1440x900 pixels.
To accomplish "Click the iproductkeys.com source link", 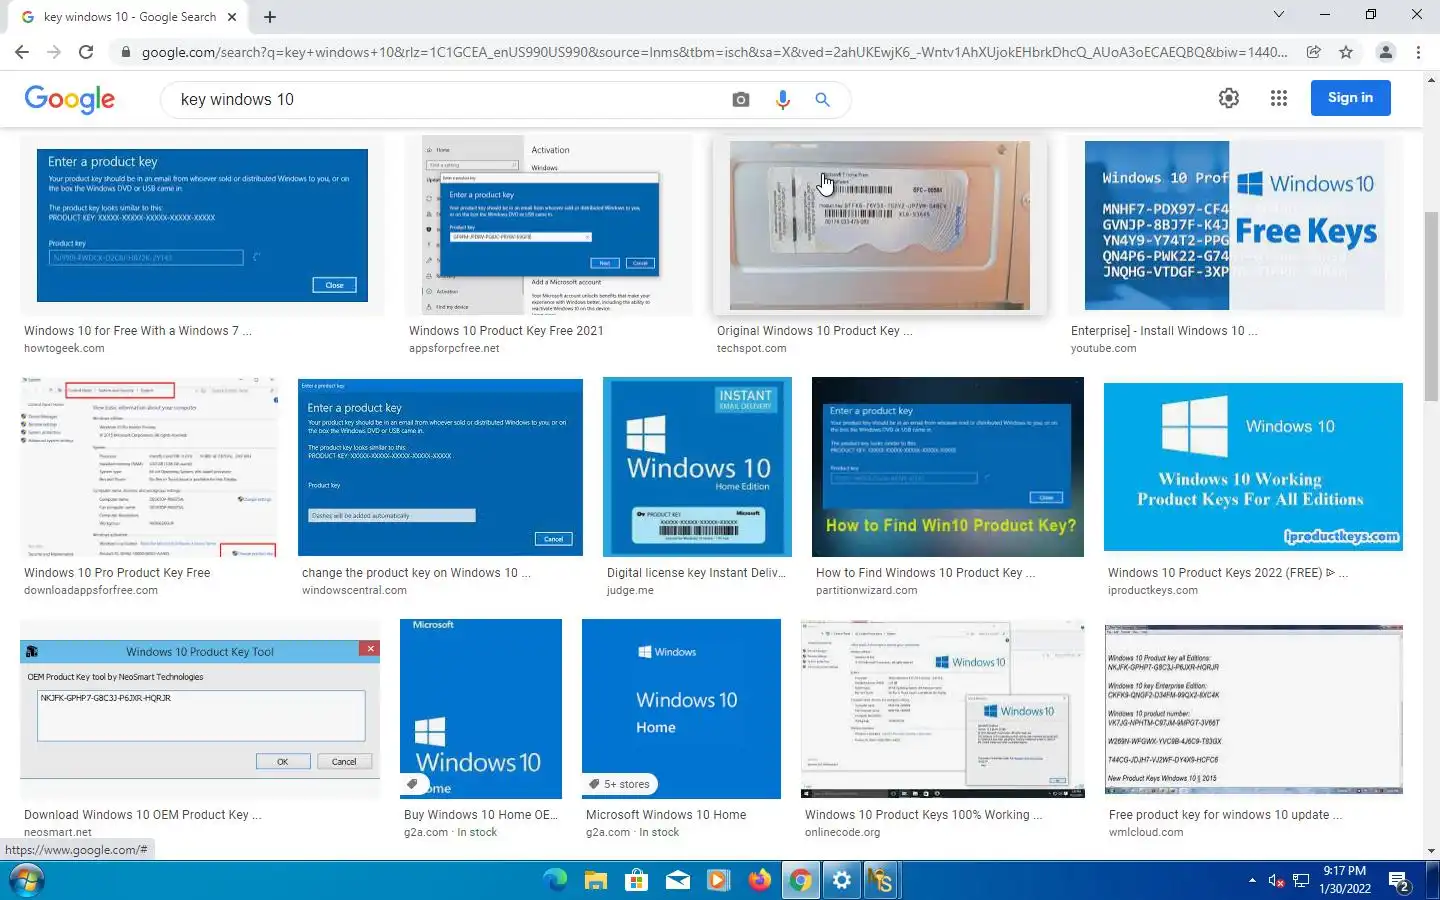I will (x=1152, y=591).
